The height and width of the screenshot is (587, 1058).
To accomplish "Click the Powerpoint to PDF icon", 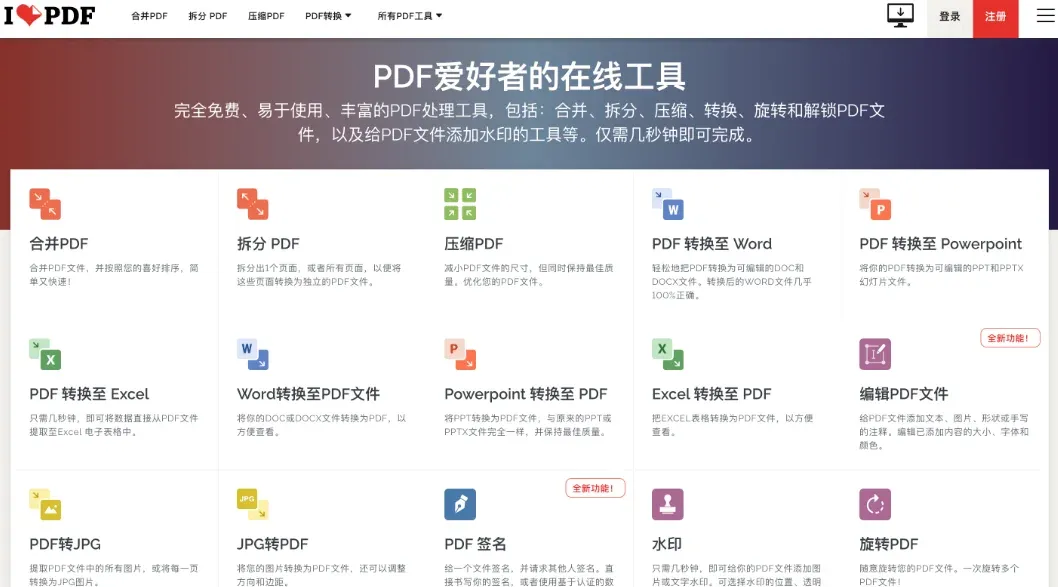I will (x=460, y=354).
